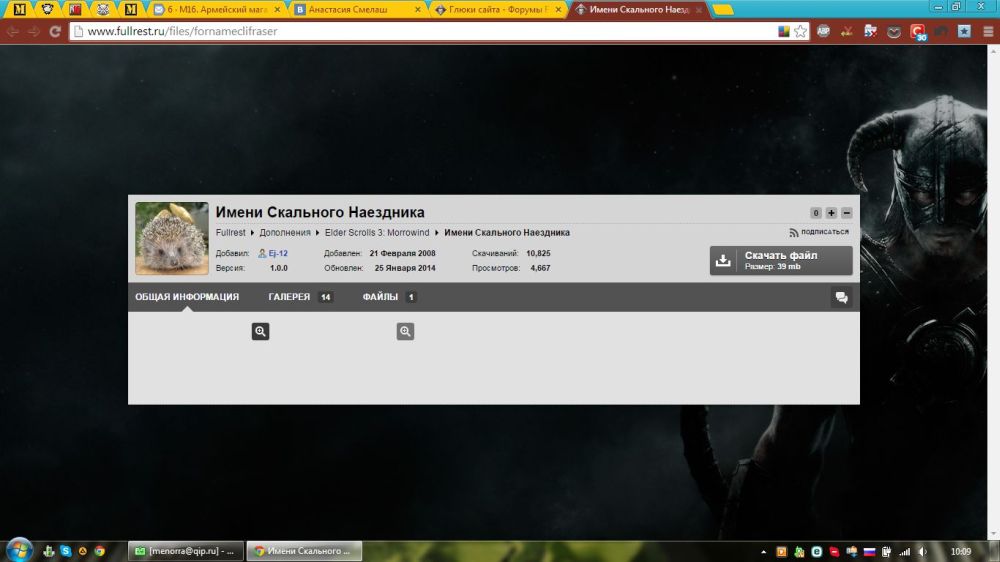The height and width of the screenshot is (562, 1000).
Task: Click the first pinned M tab
Action: 20,10
